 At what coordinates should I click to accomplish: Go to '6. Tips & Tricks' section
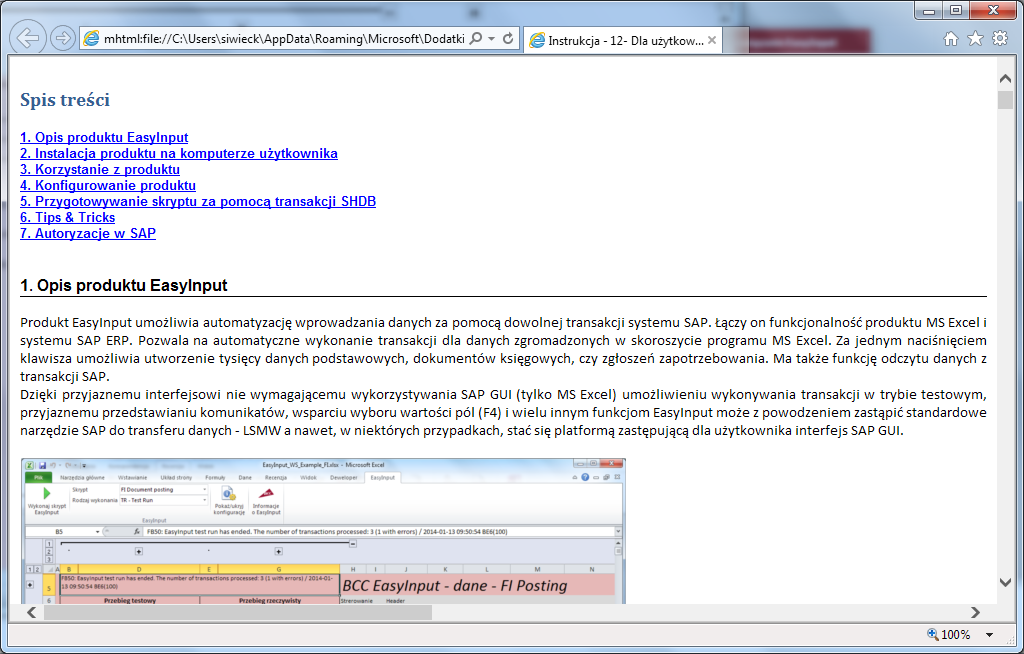[x=67, y=218]
